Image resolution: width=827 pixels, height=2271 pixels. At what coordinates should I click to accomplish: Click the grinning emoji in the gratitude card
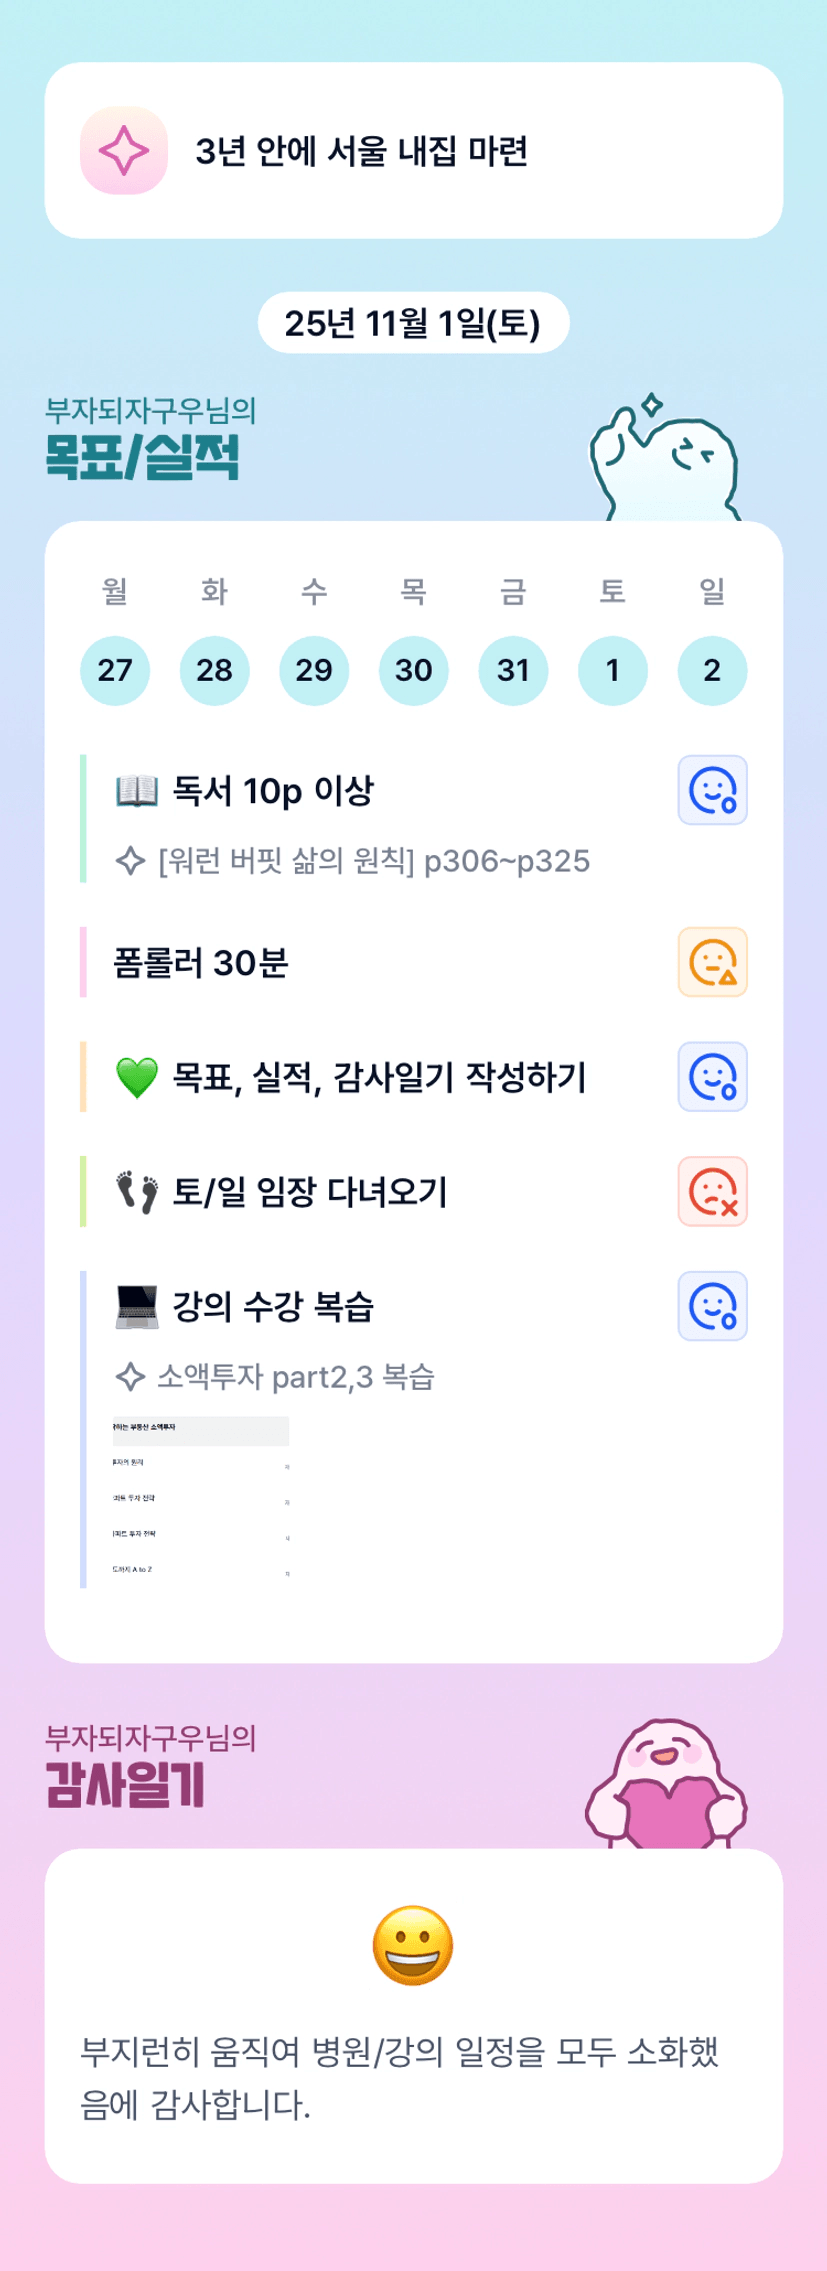pos(413,1945)
